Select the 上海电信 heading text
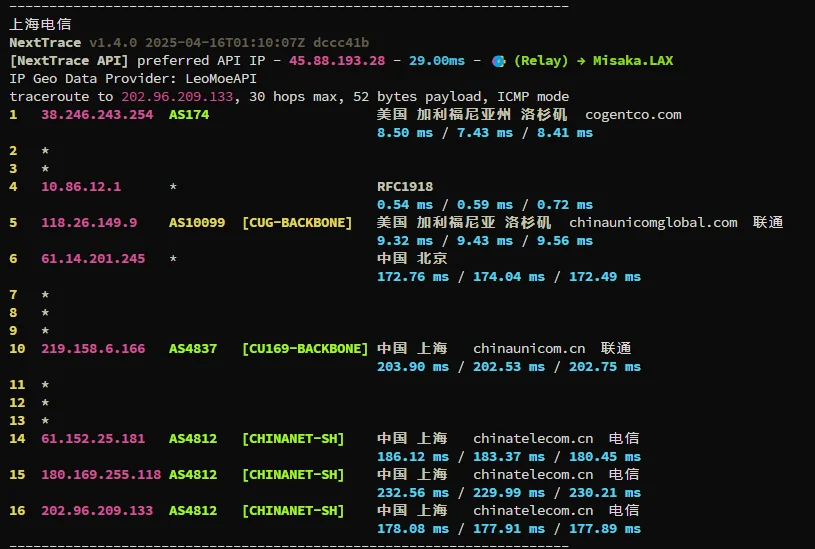Viewport: 815px width, 549px height. coord(41,24)
